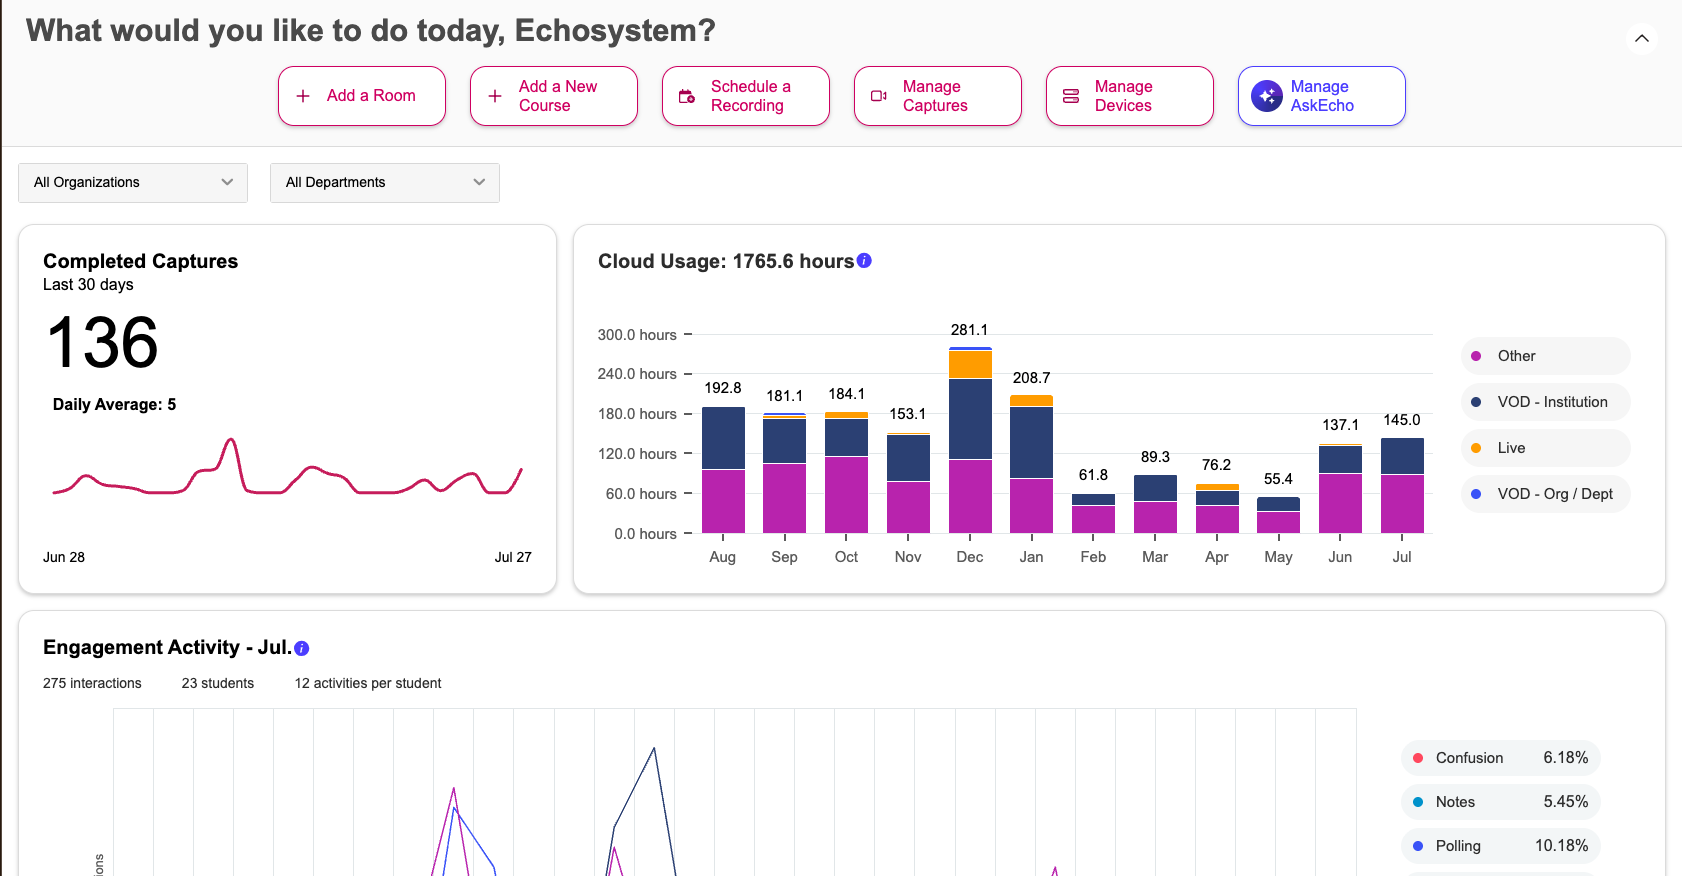The image size is (1682, 876).
Task: Click the AskEcho sparkle icon
Action: coord(1267,96)
